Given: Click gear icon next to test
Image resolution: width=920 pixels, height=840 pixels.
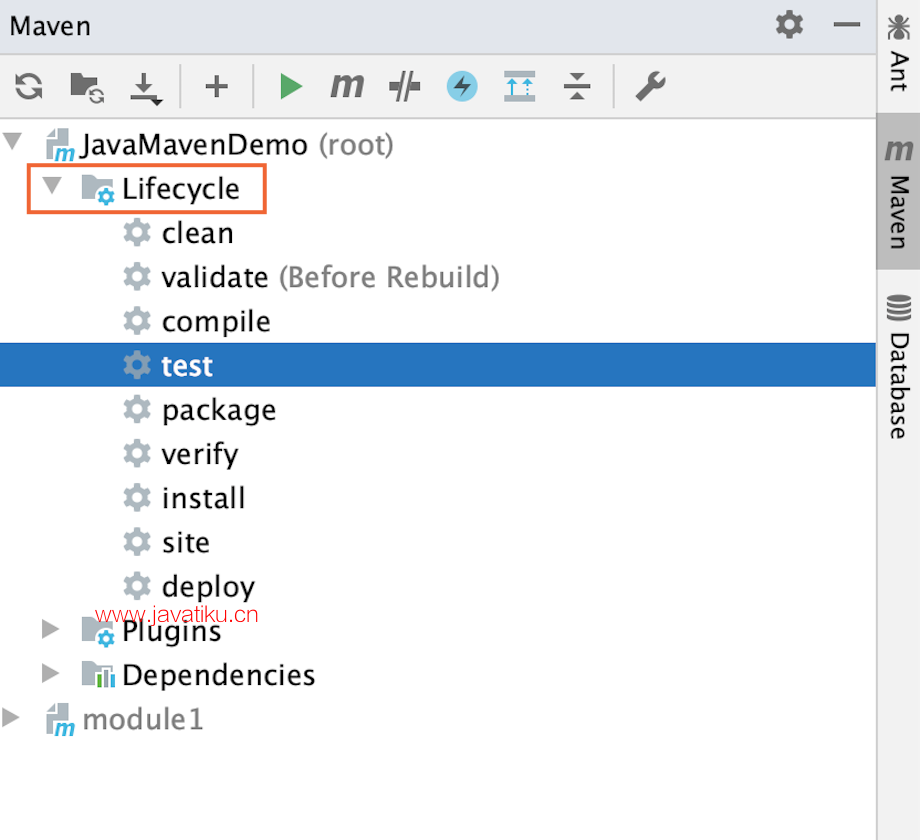Looking at the screenshot, I should [x=137, y=365].
